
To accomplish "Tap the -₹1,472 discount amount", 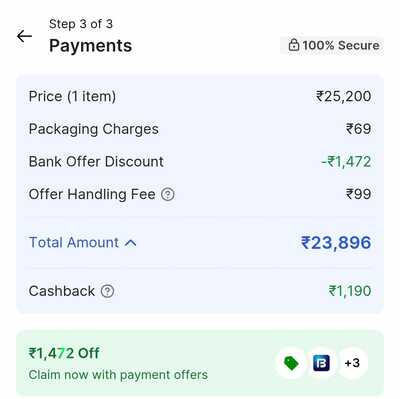I will pyautogui.click(x=346, y=162).
